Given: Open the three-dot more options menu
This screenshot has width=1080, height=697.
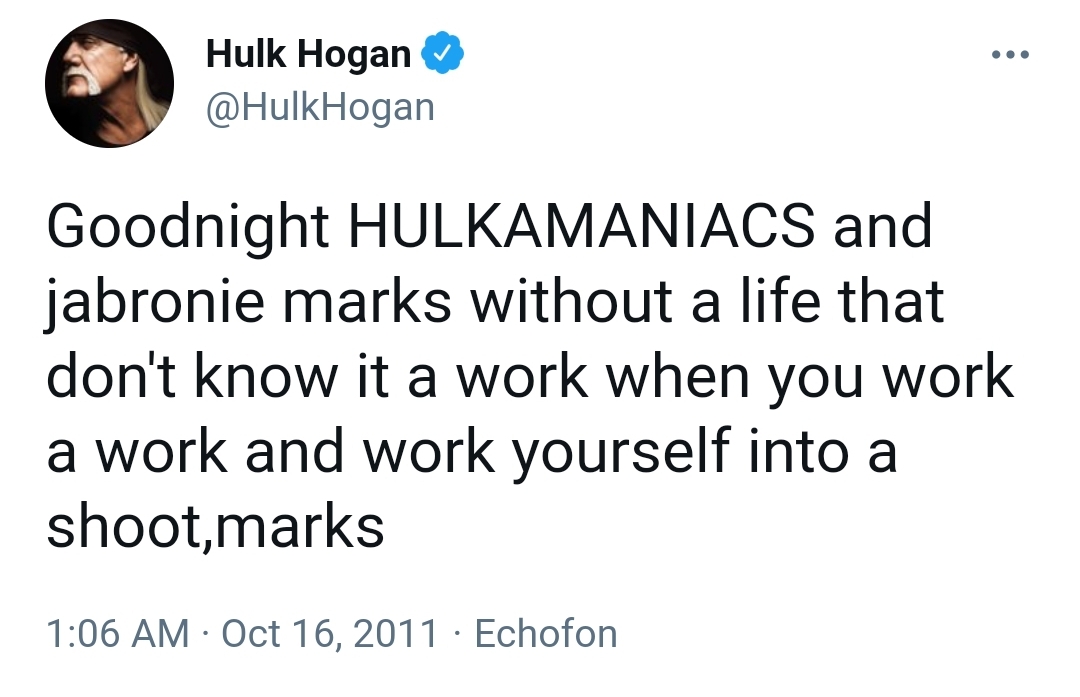Looking at the screenshot, I should [x=1010, y=54].
